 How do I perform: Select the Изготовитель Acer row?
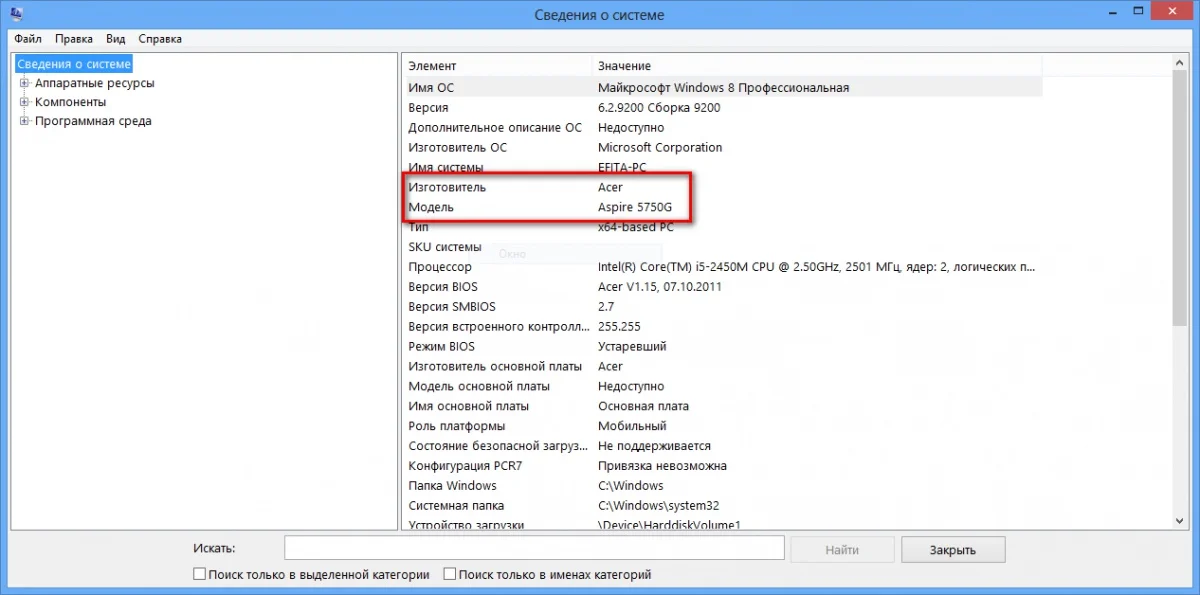723,187
